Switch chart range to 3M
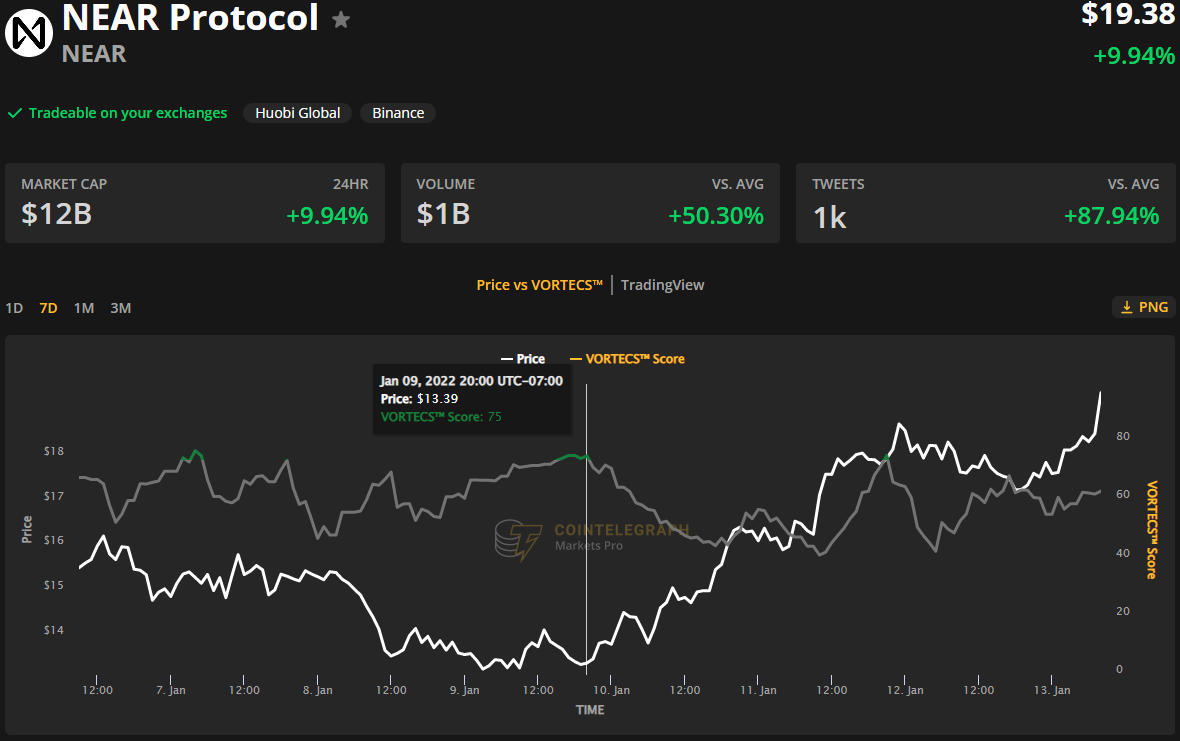This screenshot has width=1180, height=741. pyautogui.click(x=120, y=308)
